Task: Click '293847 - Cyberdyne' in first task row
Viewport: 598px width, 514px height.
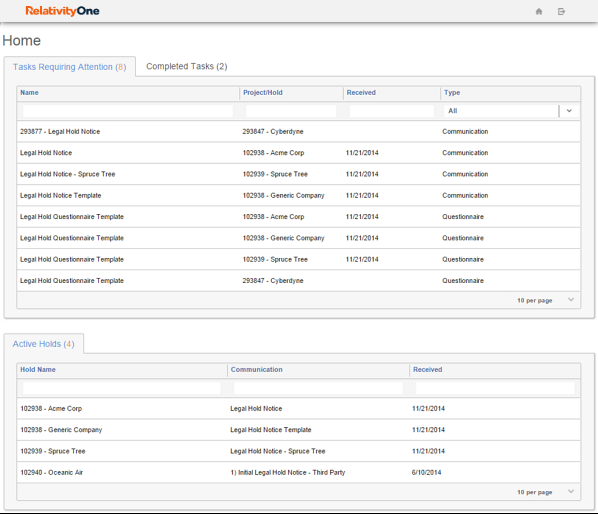Action: pos(273,132)
